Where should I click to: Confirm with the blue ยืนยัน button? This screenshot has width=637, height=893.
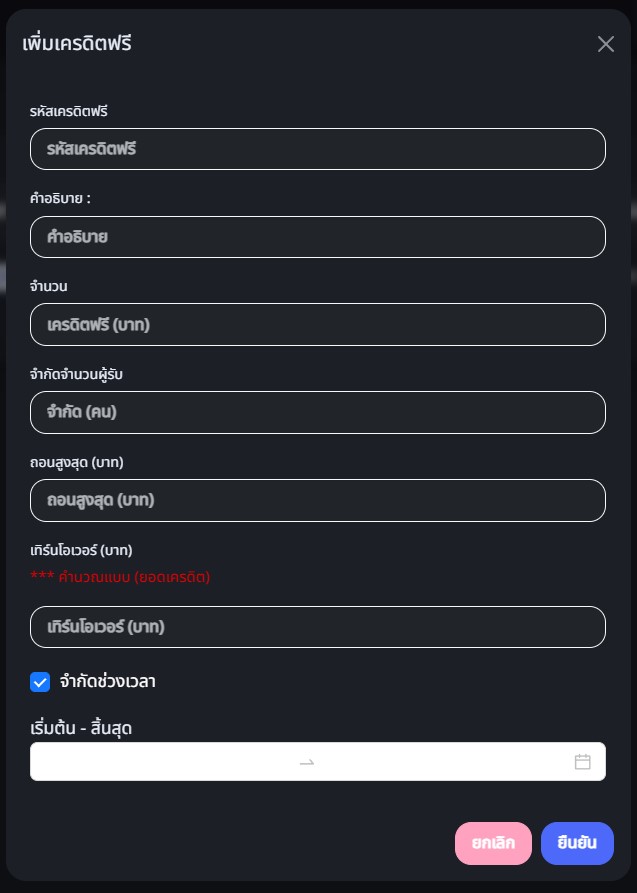[x=577, y=843]
